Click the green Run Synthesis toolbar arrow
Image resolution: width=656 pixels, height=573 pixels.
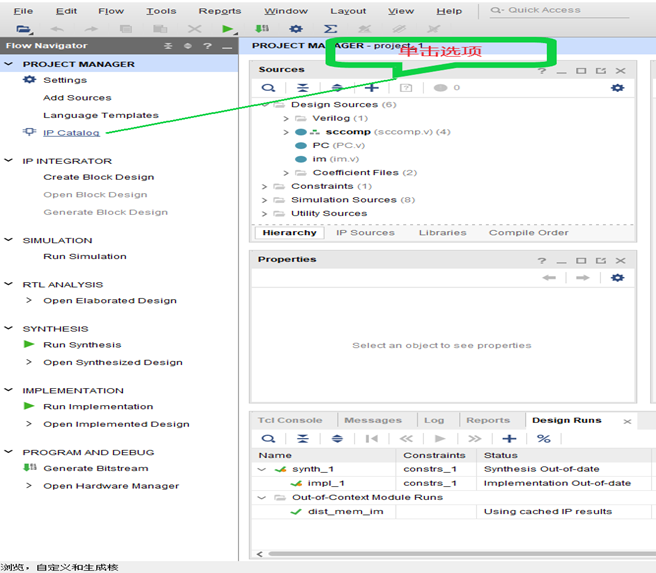pyautogui.click(x=229, y=29)
